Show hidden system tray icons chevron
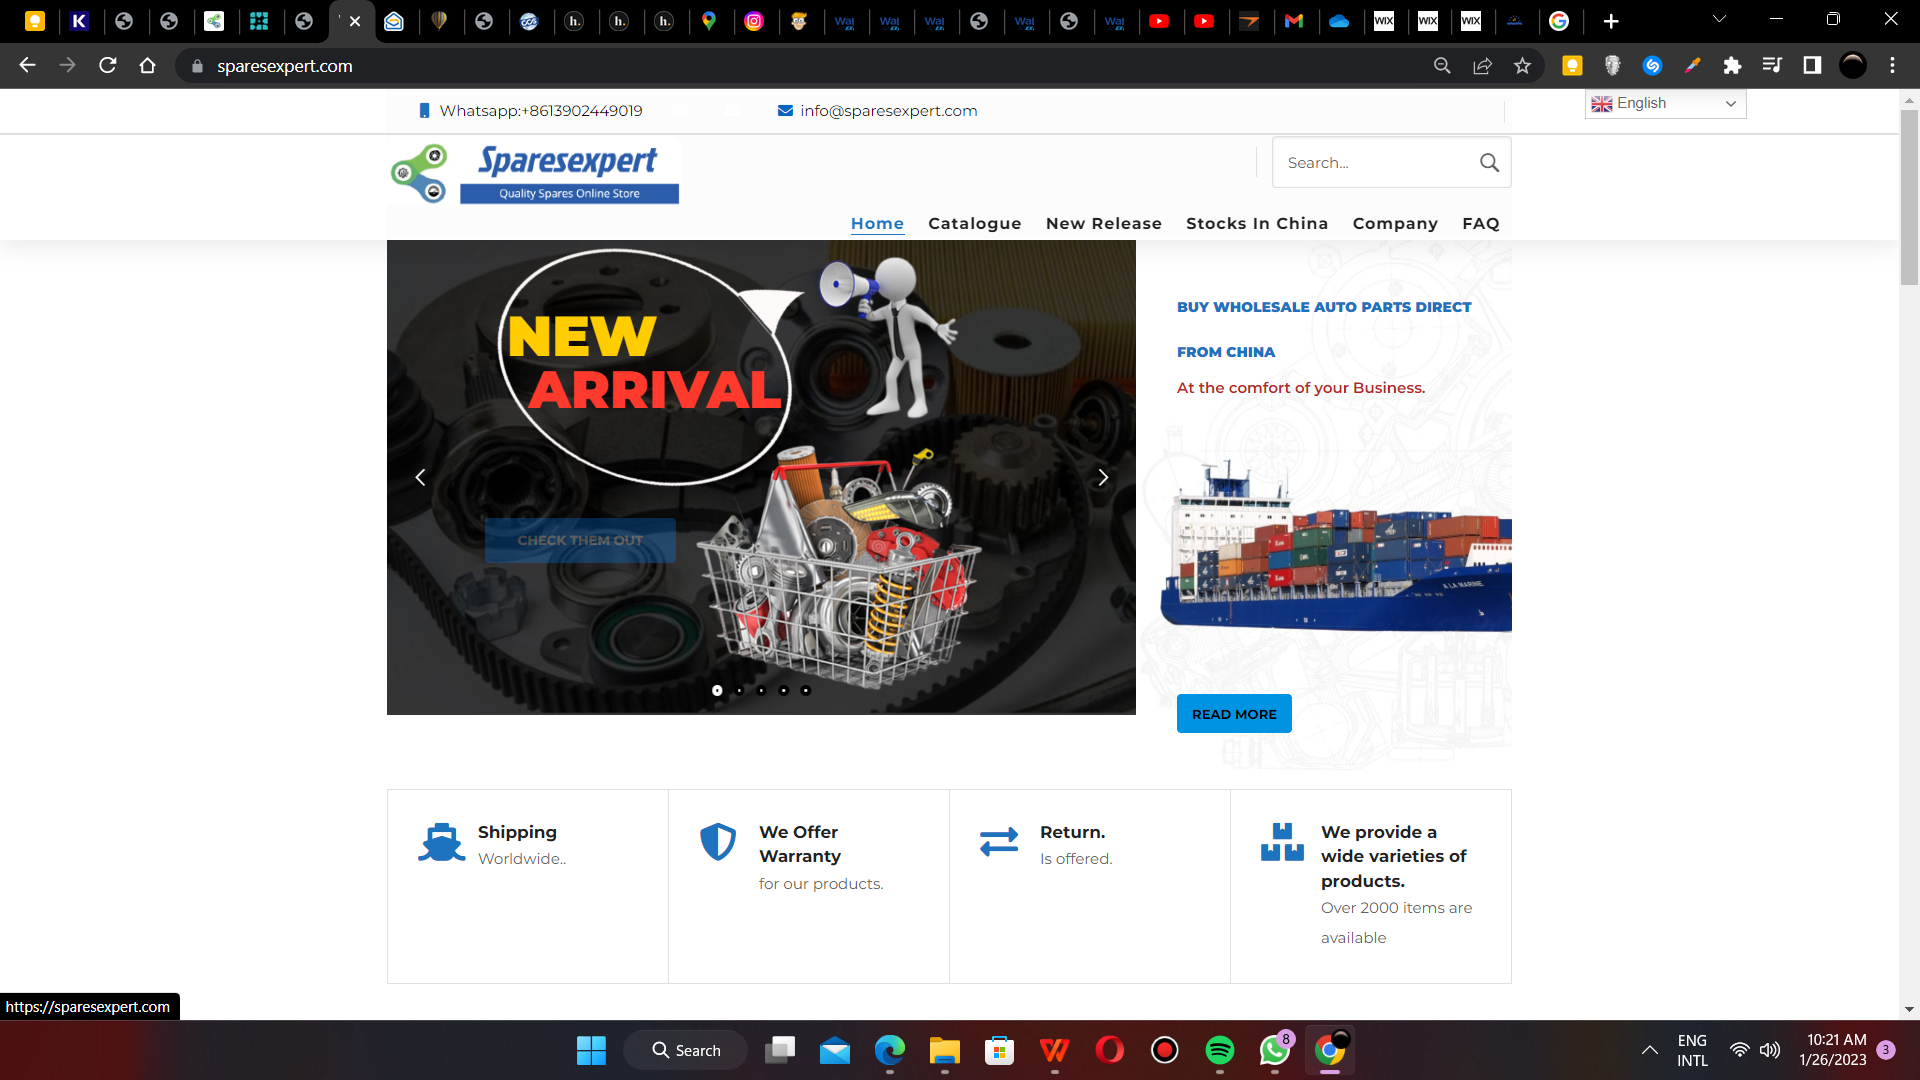Viewport: 1920px width, 1080px height. 1649,1050
